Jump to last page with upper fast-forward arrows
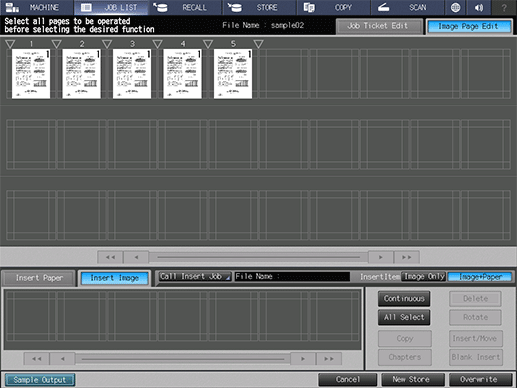The width and height of the screenshot is (517, 388). tap(406, 257)
